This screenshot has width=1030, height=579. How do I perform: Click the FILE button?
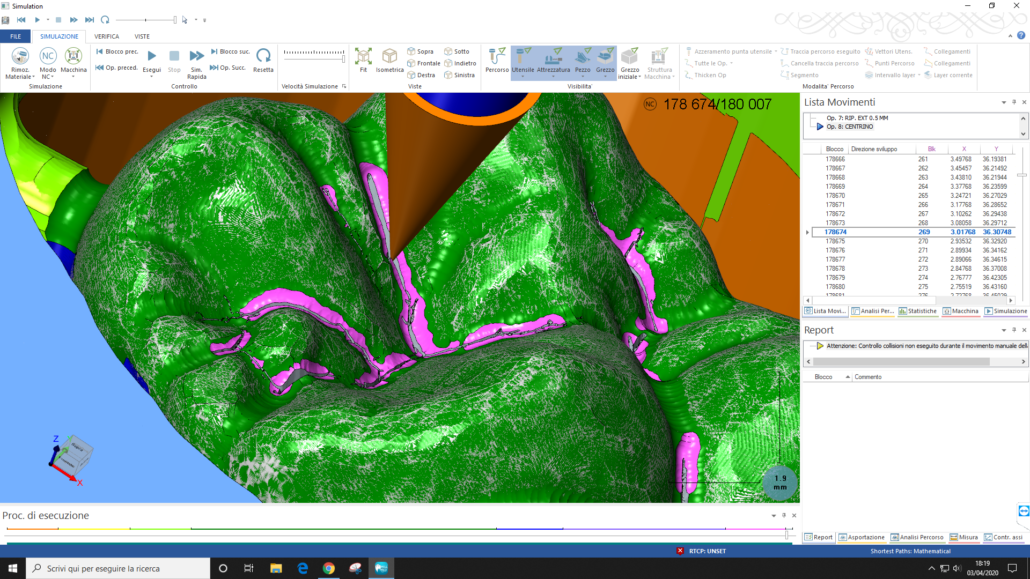click(15, 36)
